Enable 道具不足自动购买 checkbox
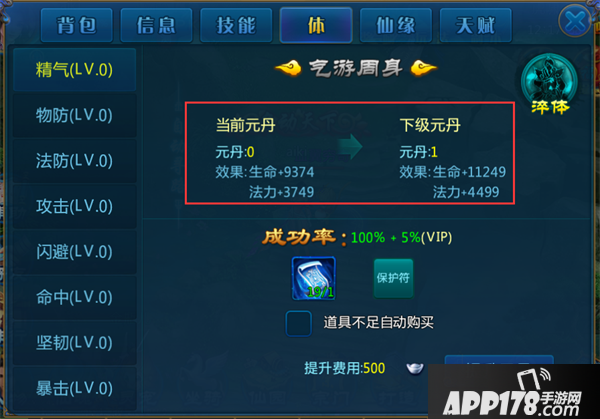 pyautogui.click(x=298, y=324)
